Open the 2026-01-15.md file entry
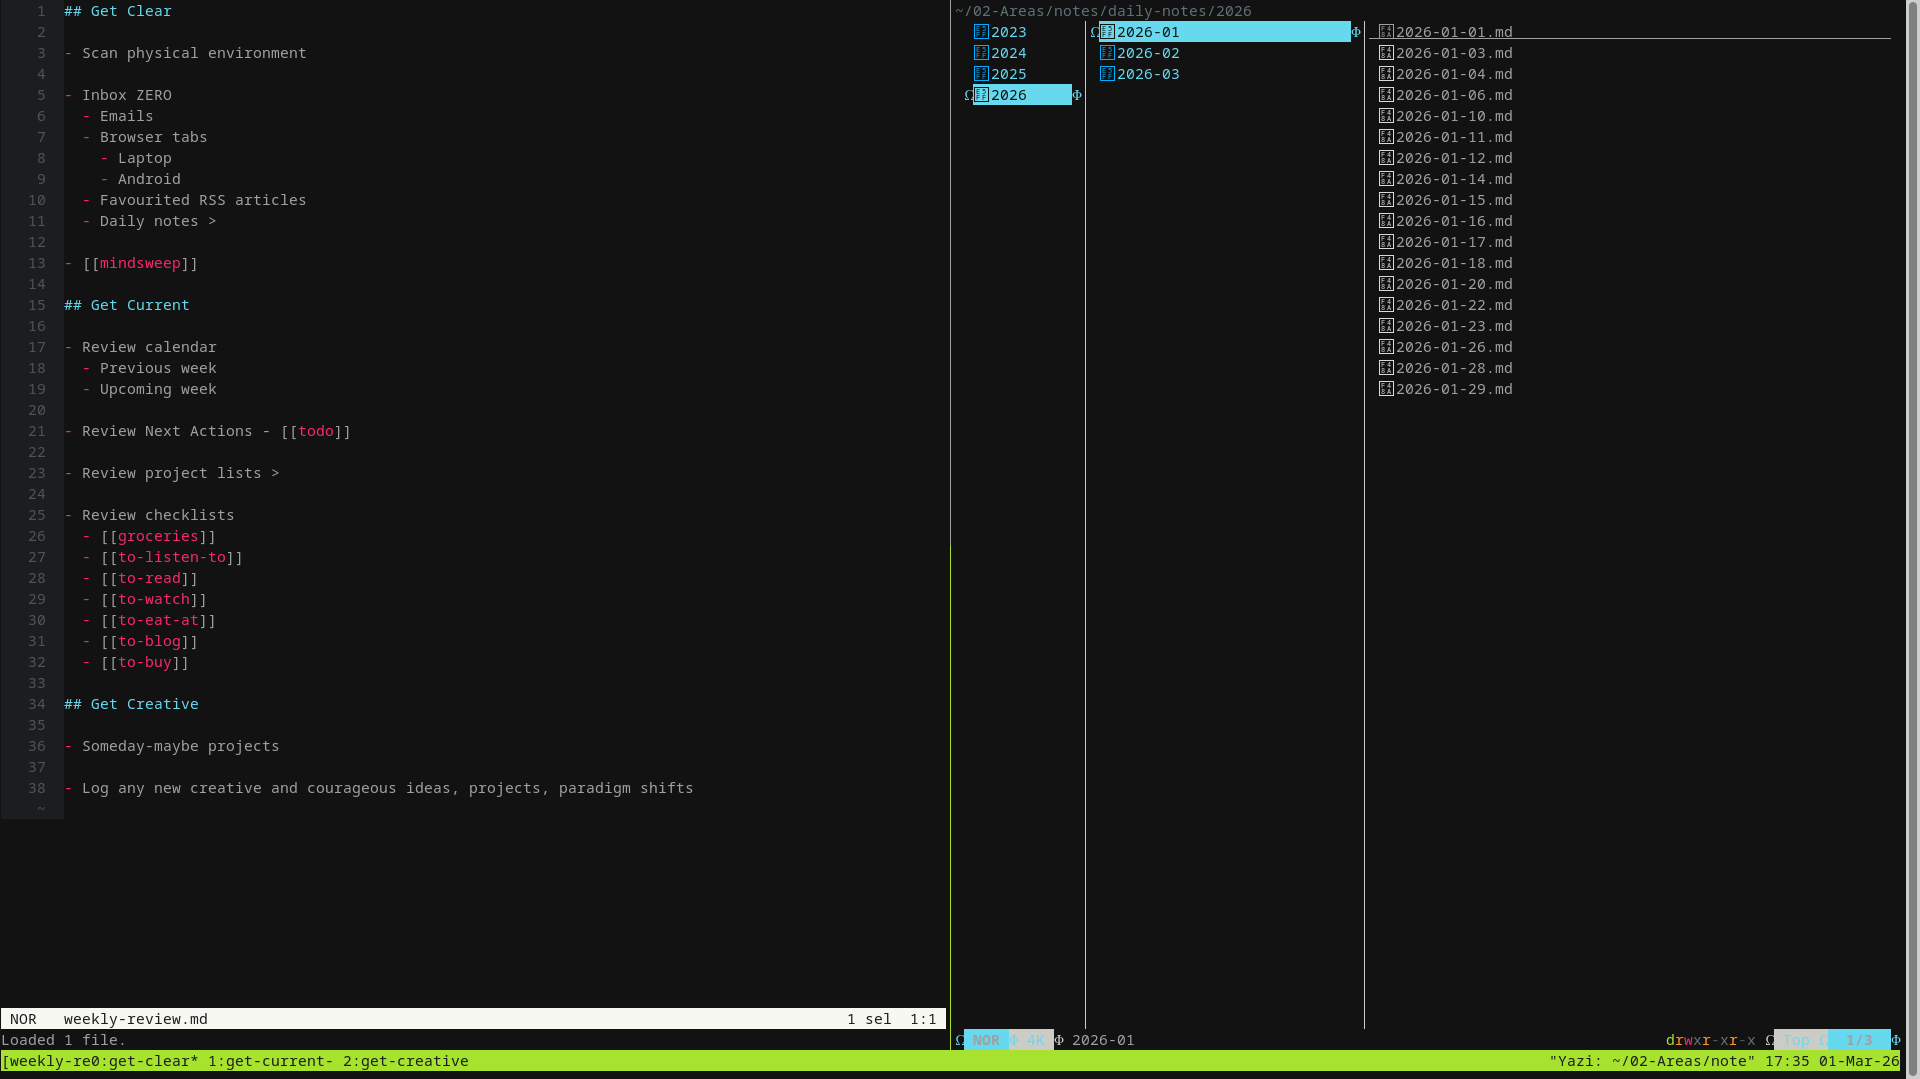 (x=1454, y=200)
